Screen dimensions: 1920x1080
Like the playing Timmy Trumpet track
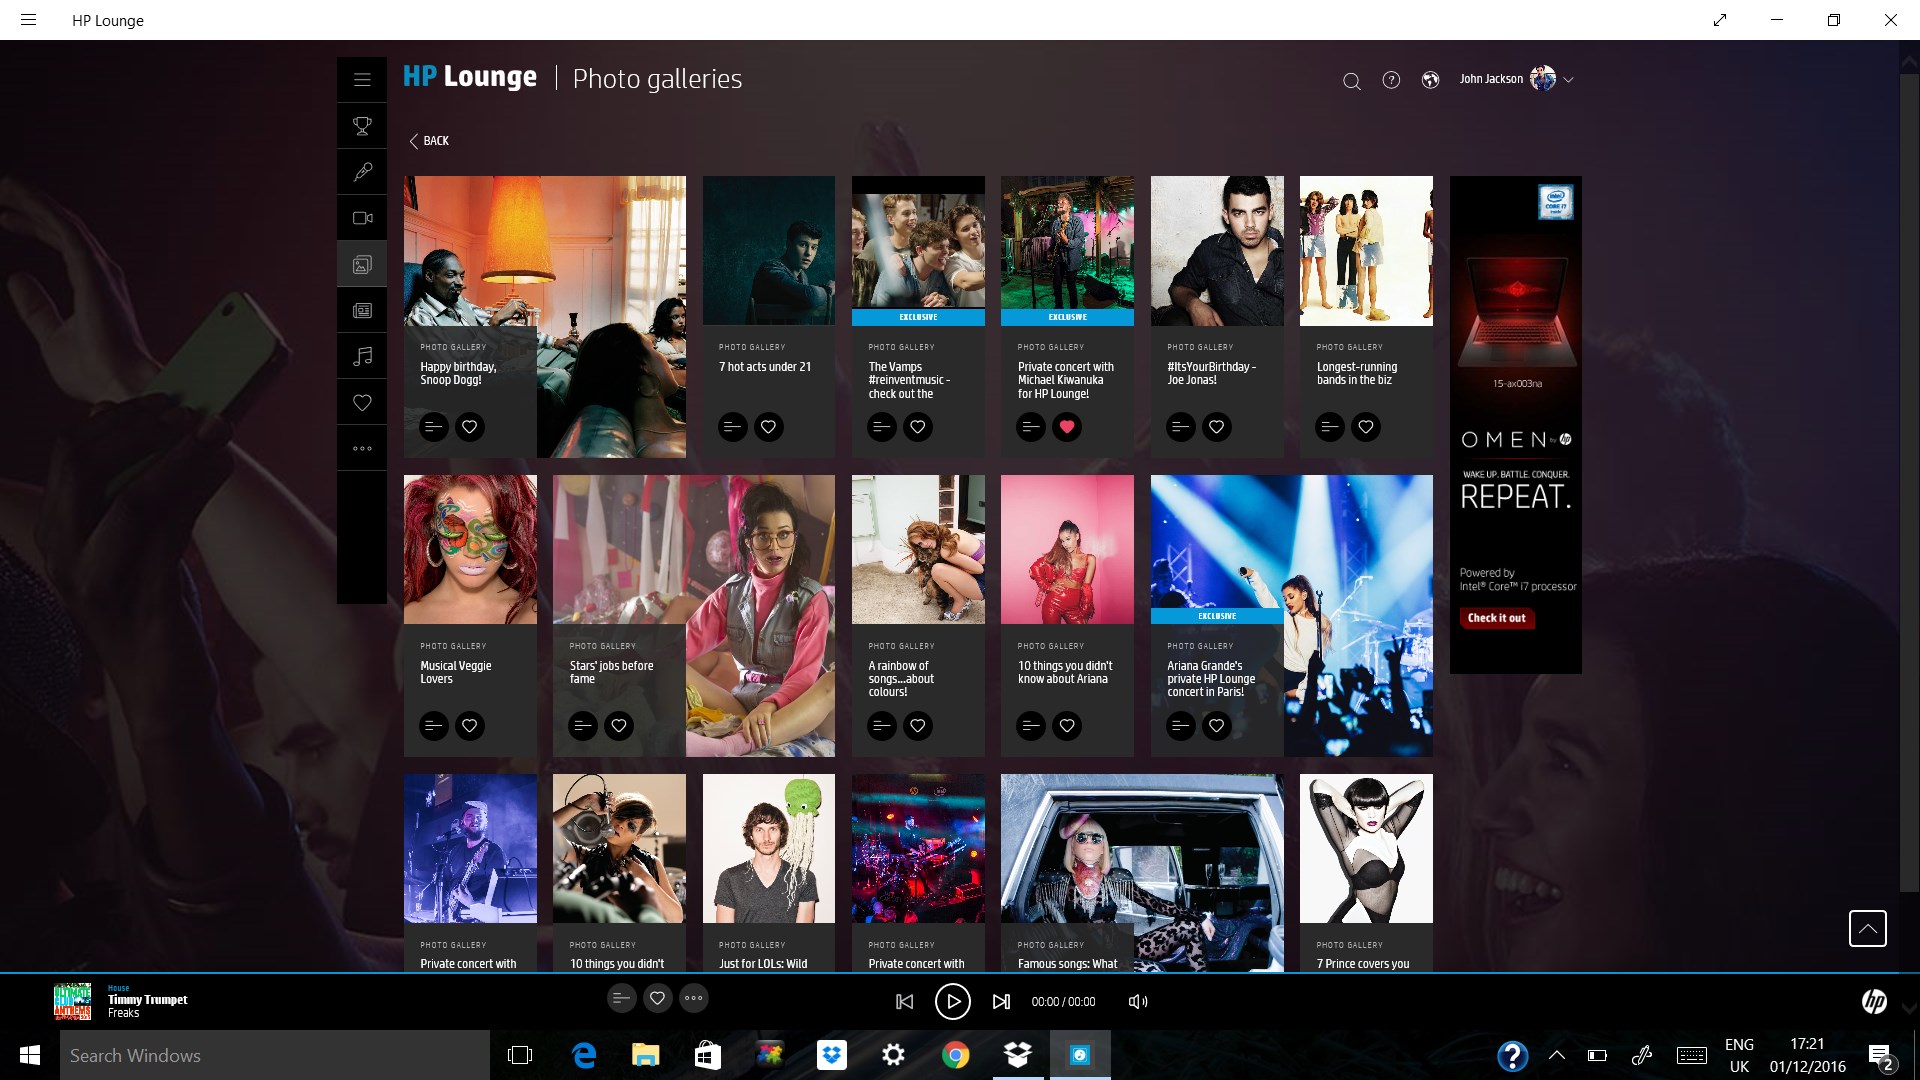(x=657, y=998)
